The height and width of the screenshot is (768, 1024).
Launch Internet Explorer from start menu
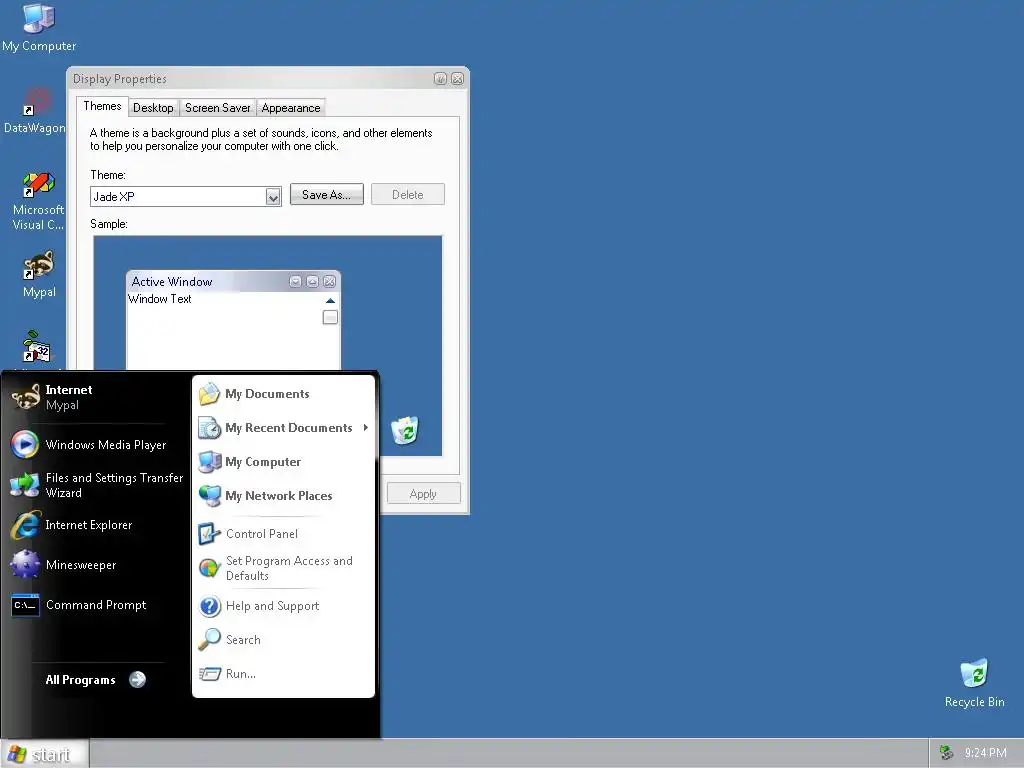(x=96, y=525)
